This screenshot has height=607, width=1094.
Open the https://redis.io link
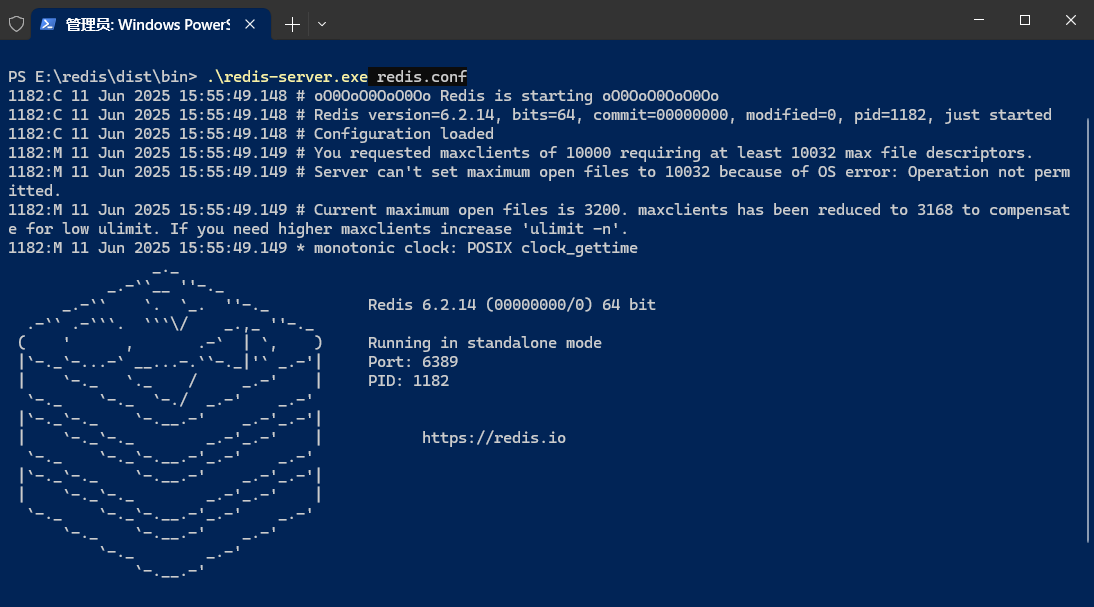494,437
